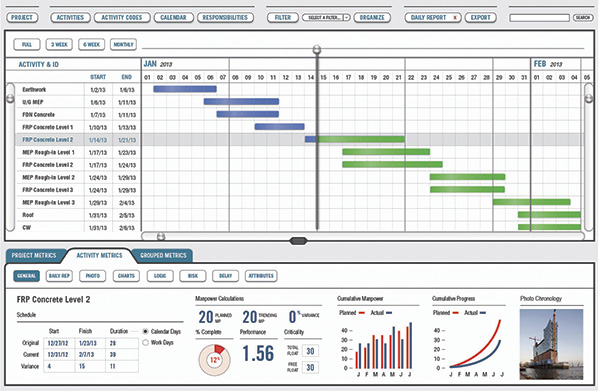Screen dimensions: 600x391
Task: Open Responsibilities
Action: click(x=225, y=18)
